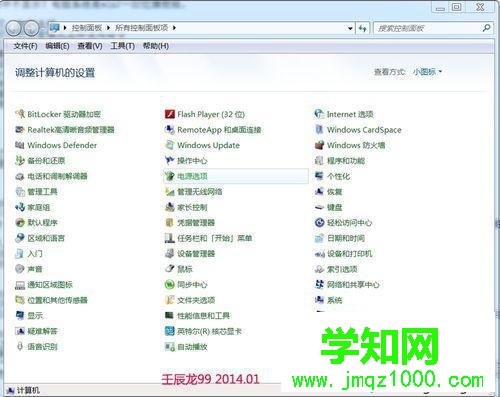Expand the arrow after 所有控制面板项 breadcrumb
Screen dimensions: 500x397
[x=174, y=28]
